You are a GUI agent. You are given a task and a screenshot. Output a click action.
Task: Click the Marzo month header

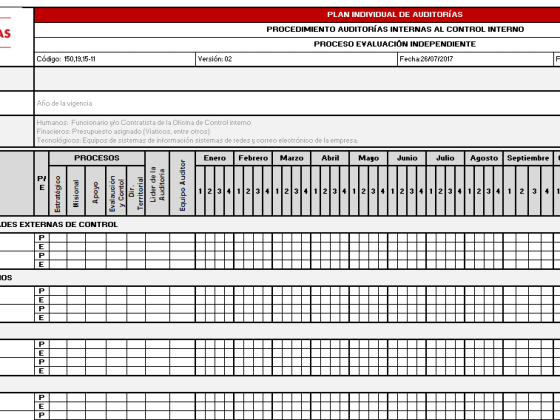(x=291, y=158)
